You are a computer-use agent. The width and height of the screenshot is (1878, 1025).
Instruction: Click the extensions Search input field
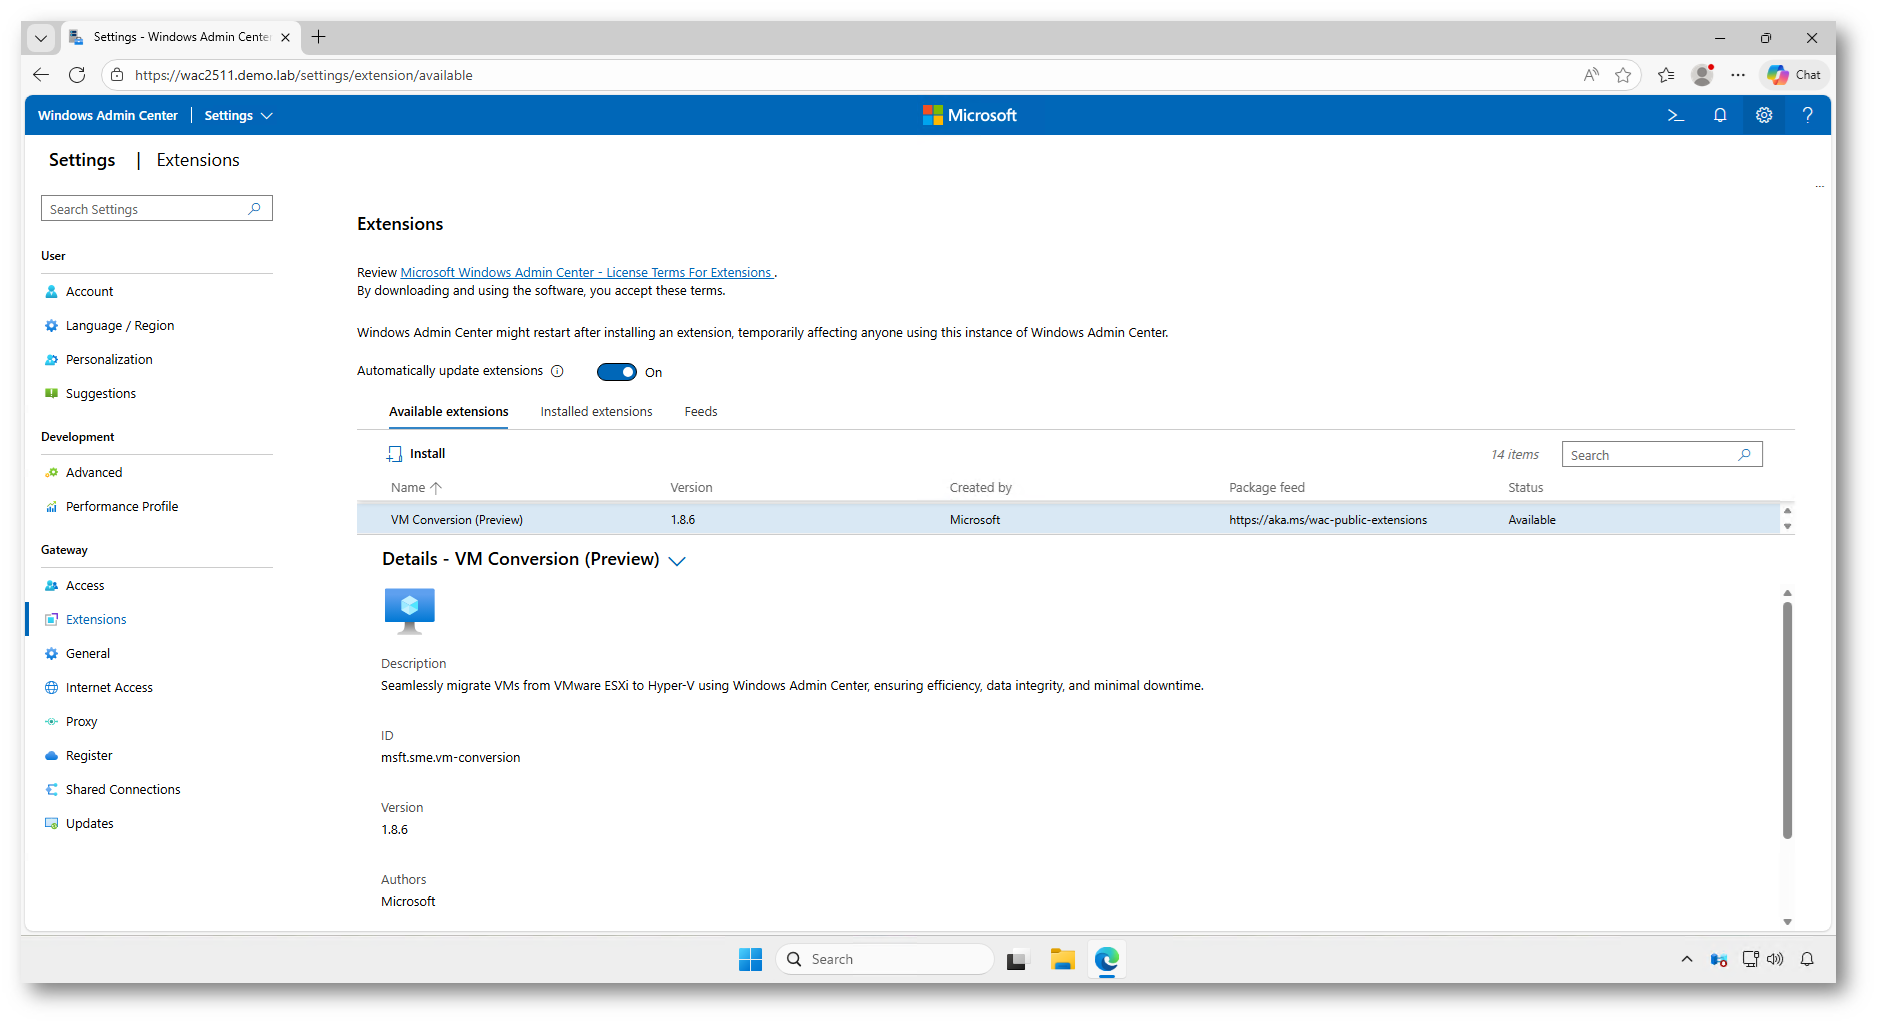pyautogui.click(x=1650, y=455)
